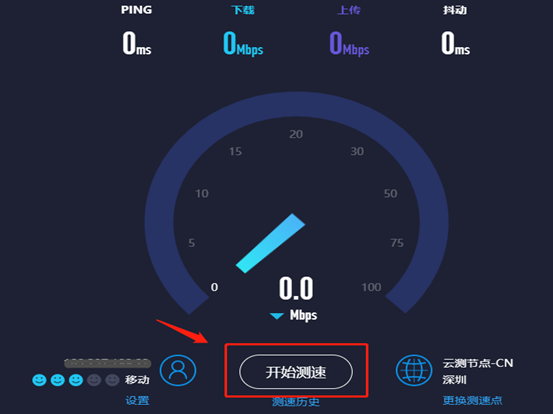Select the 下载 download result
This screenshot has width=553, height=414.
[243, 43]
